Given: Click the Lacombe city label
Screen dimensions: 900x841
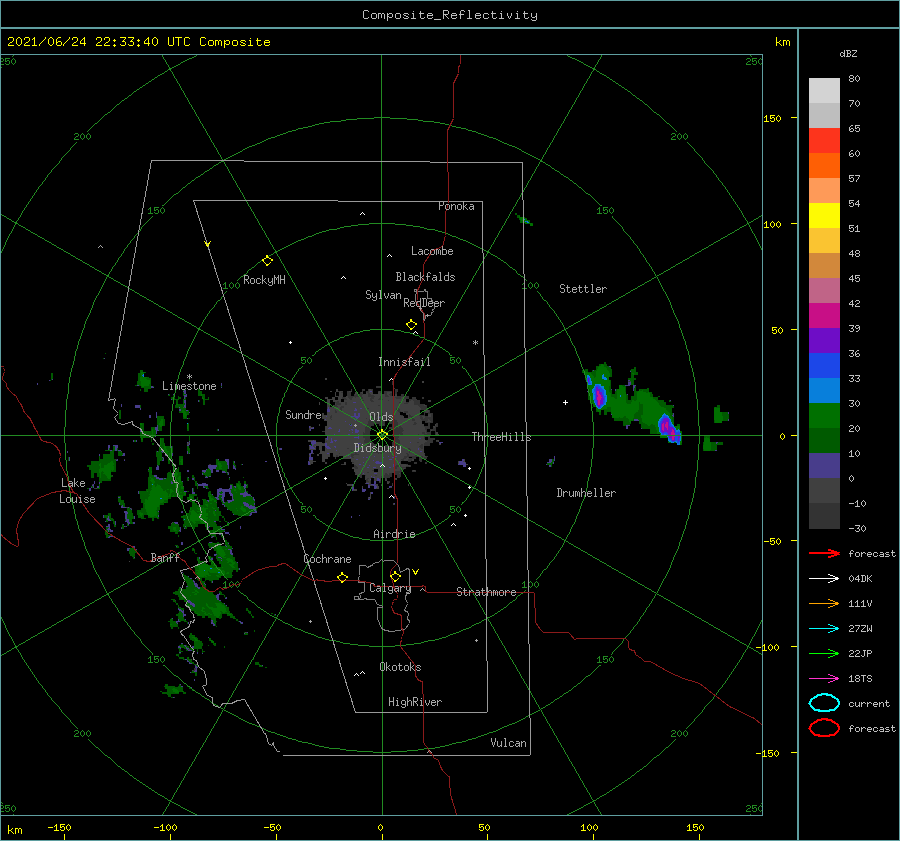Looking at the screenshot, I should 432,251.
